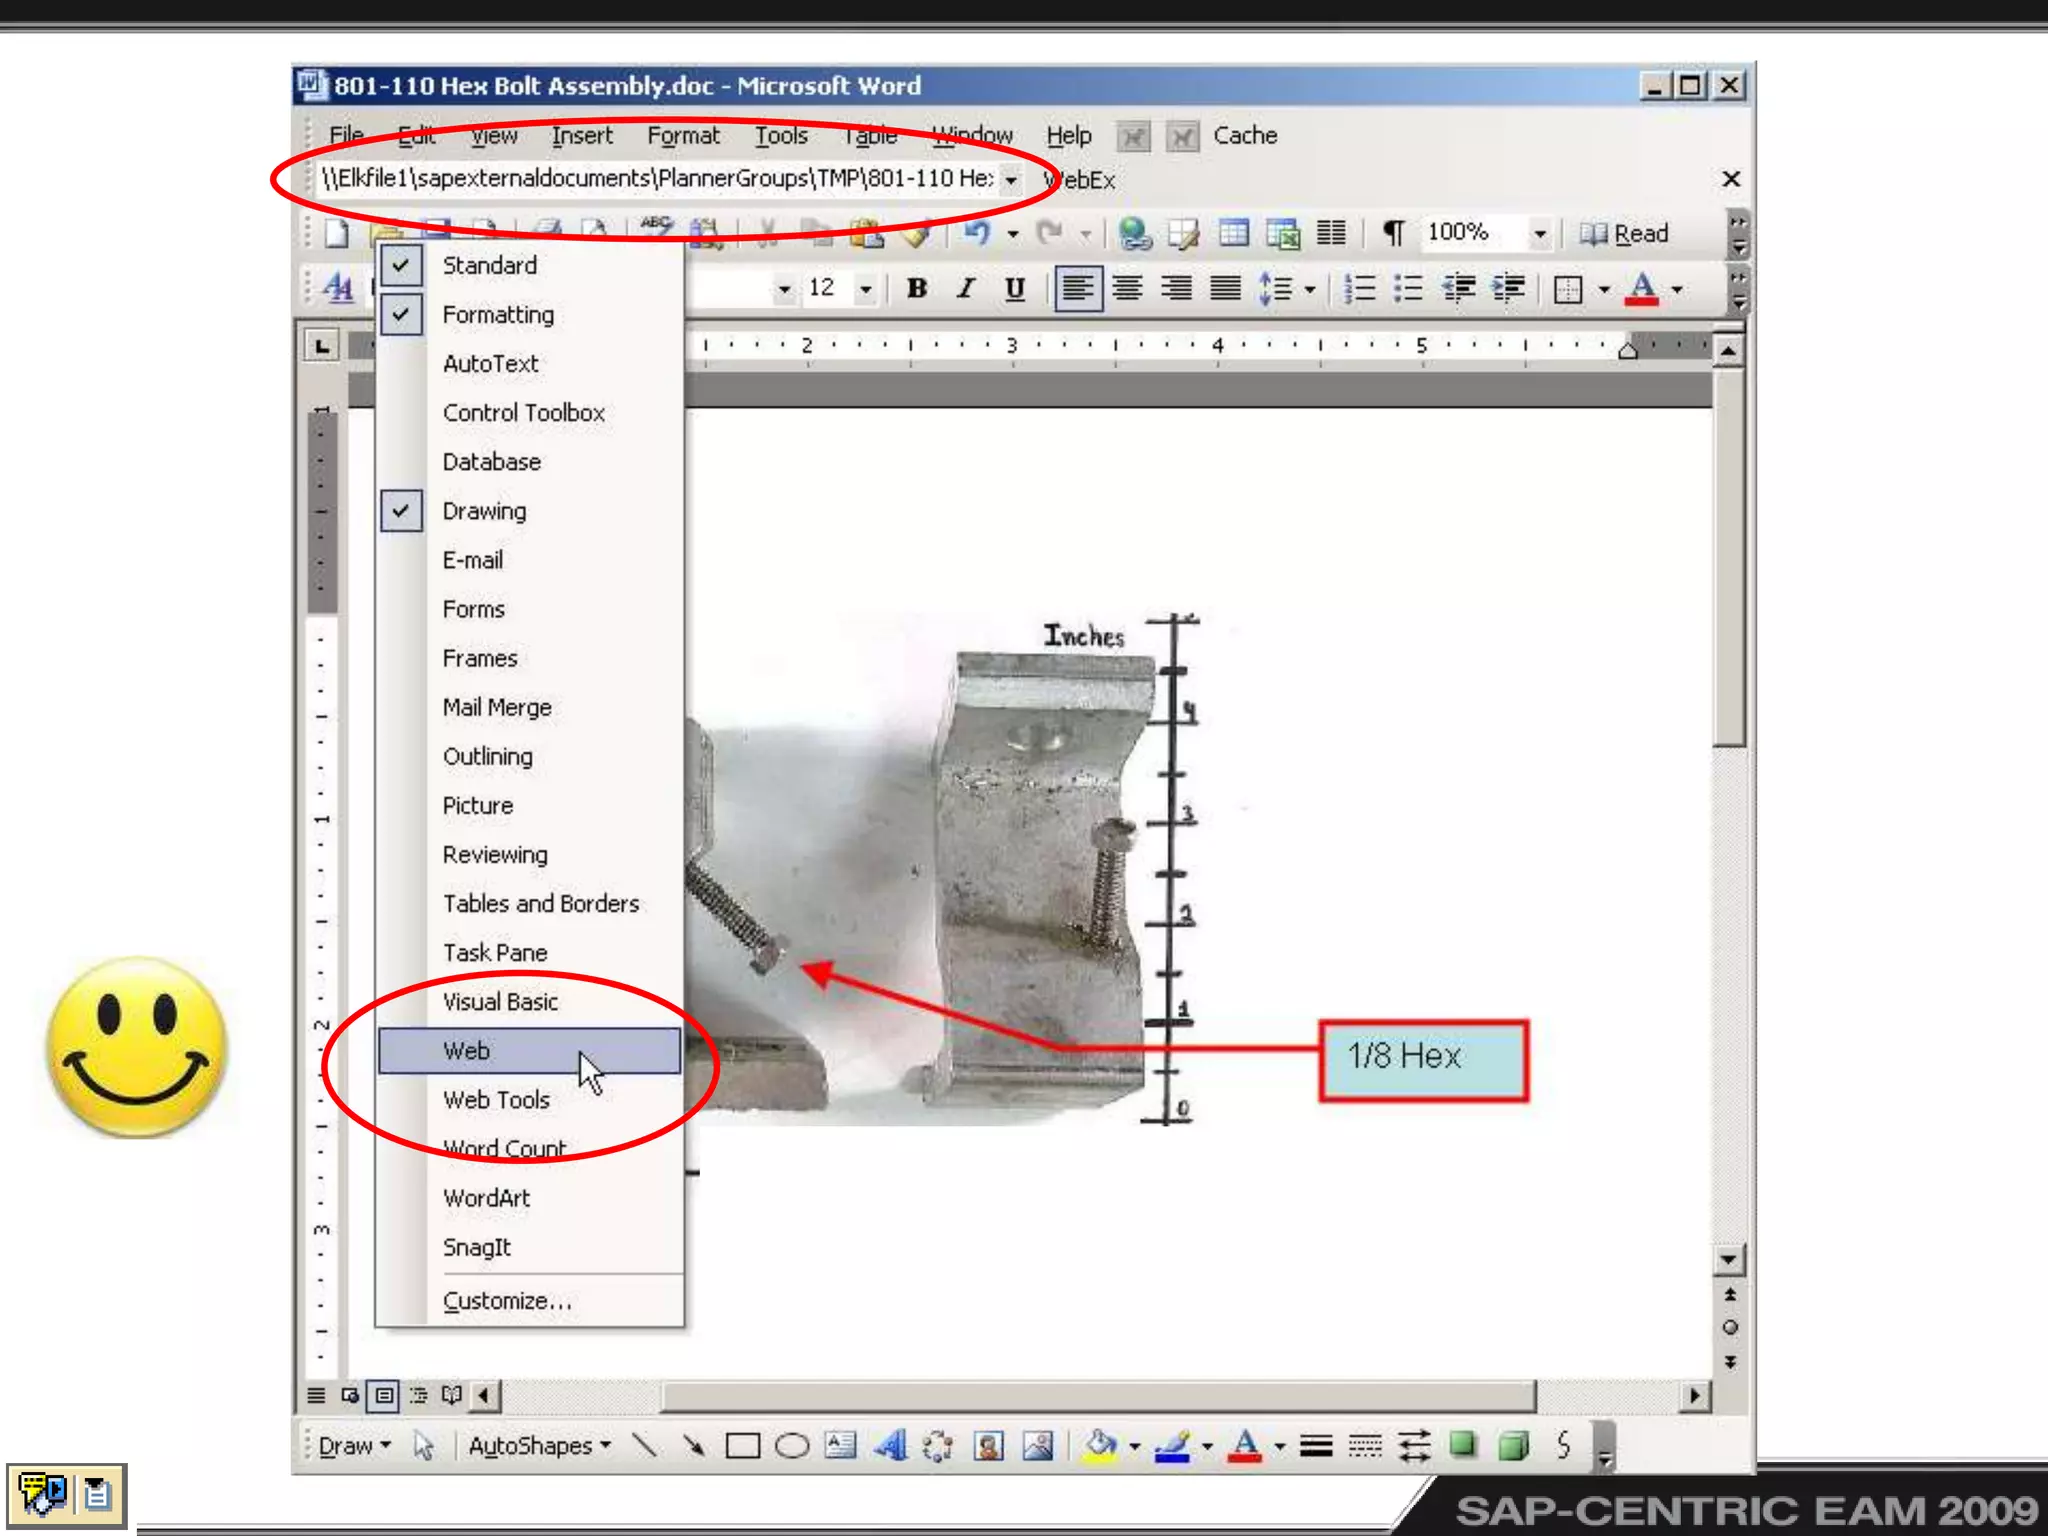Expand the font size 12 dropdown
The image size is (2048, 1536).
click(866, 290)
